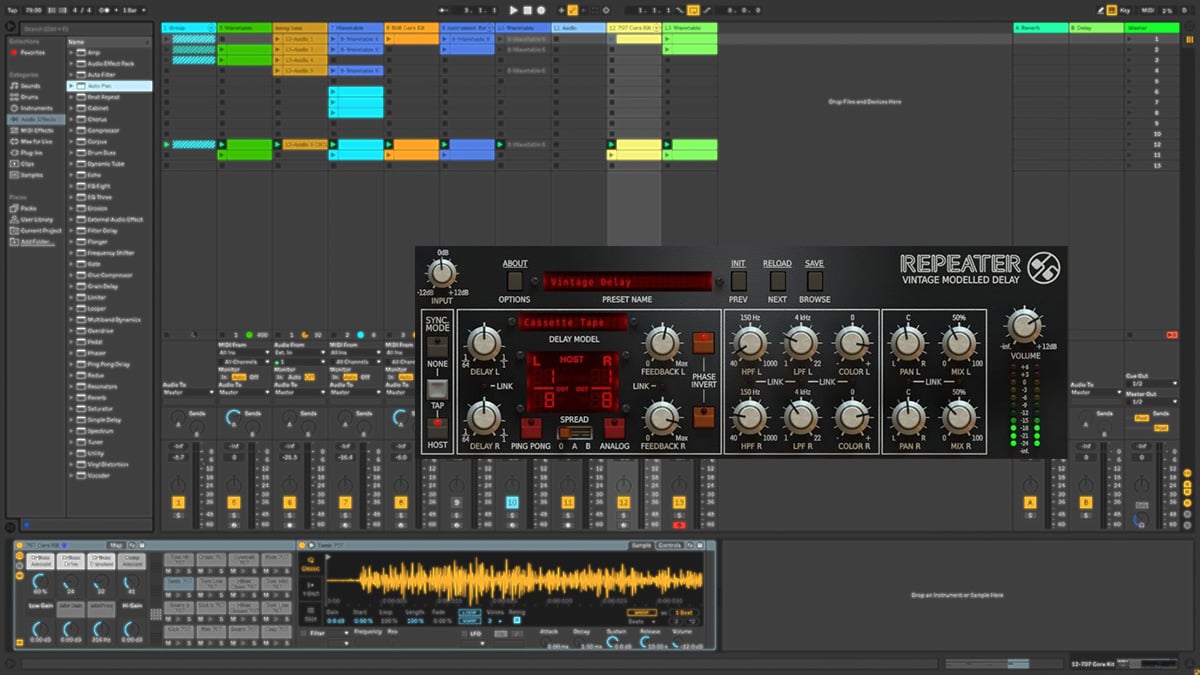Click the D16 logo on the Repeater plugin
The image size is (1200, 675).
click(1044, 268)
